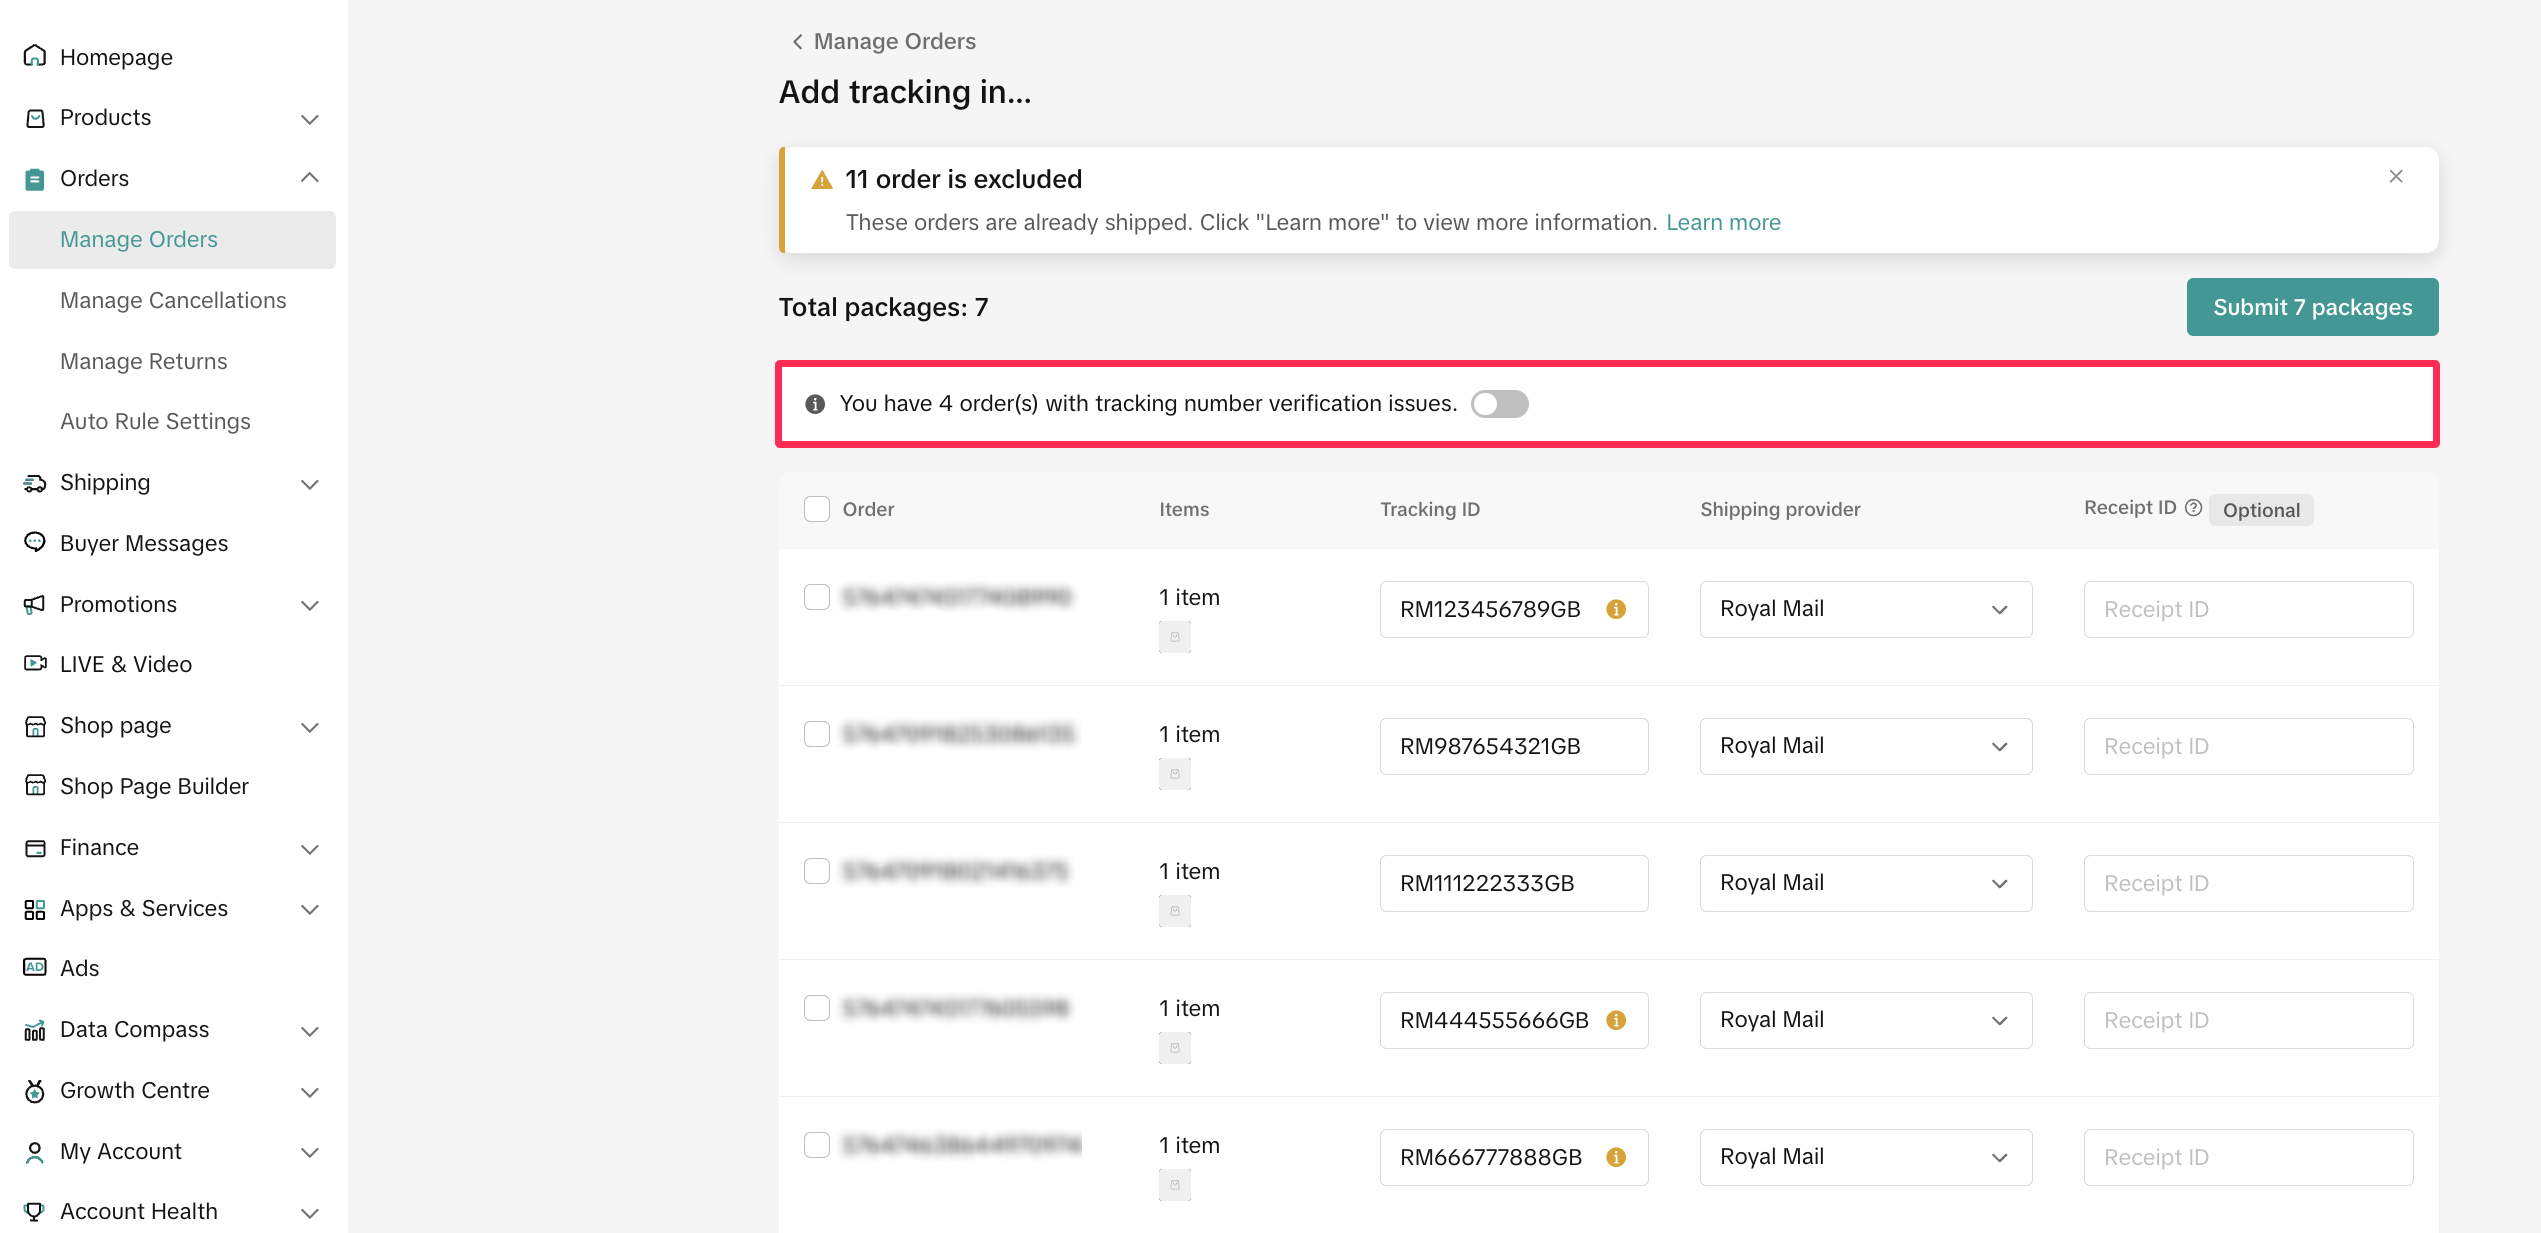Expand the Products sidebar section
Viewport: 2541px width, 1233px height.
[x=309, y=118]
